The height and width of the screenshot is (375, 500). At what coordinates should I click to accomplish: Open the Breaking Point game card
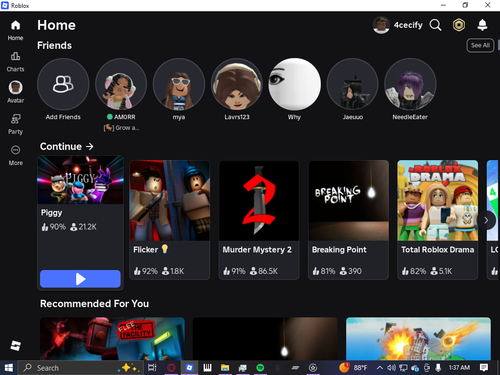point(349,220)
